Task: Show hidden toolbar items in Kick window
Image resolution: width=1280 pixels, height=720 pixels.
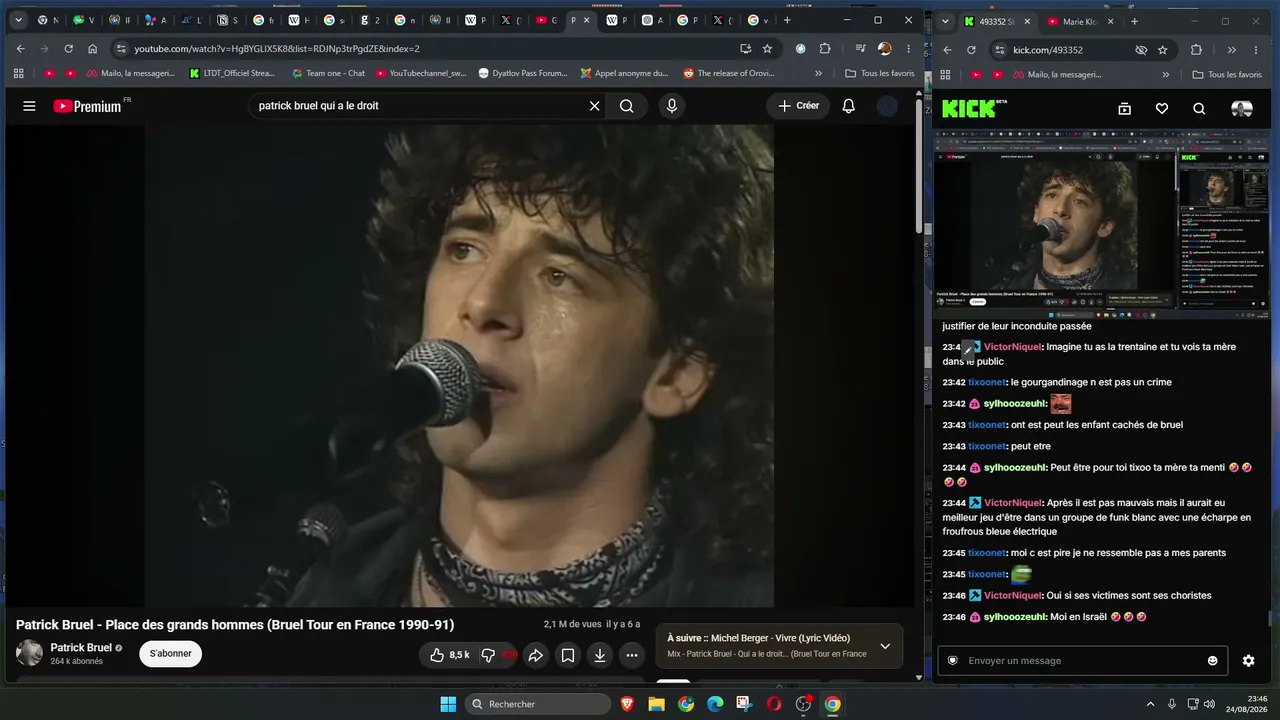Action: pyautogui.click(x=1231, y=50)
